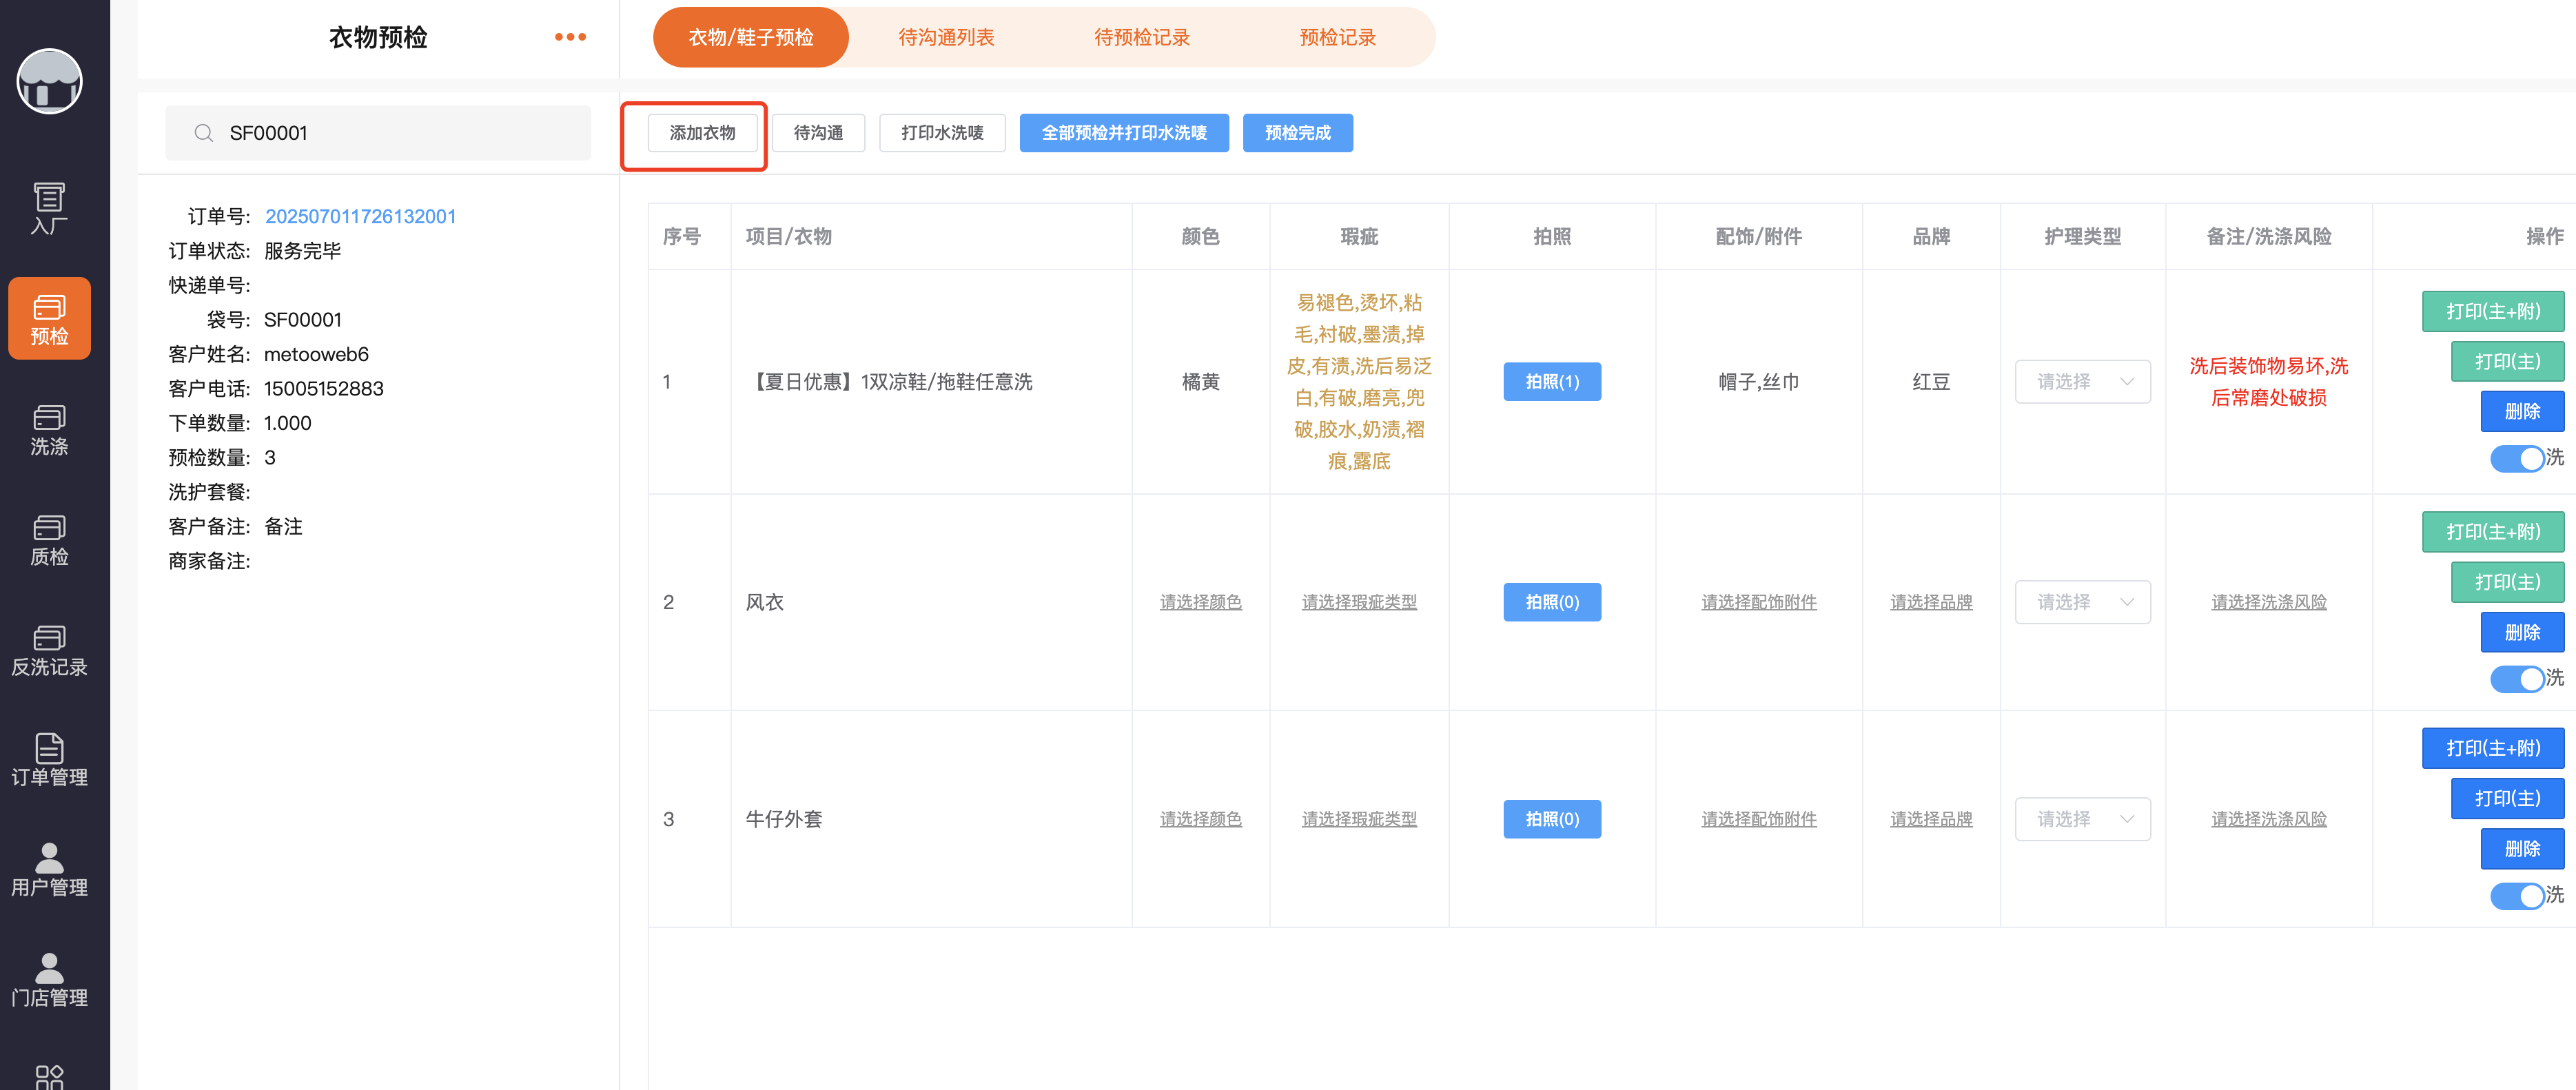
Task: Click the three-dot more options icon
Action: pos(570,37)
